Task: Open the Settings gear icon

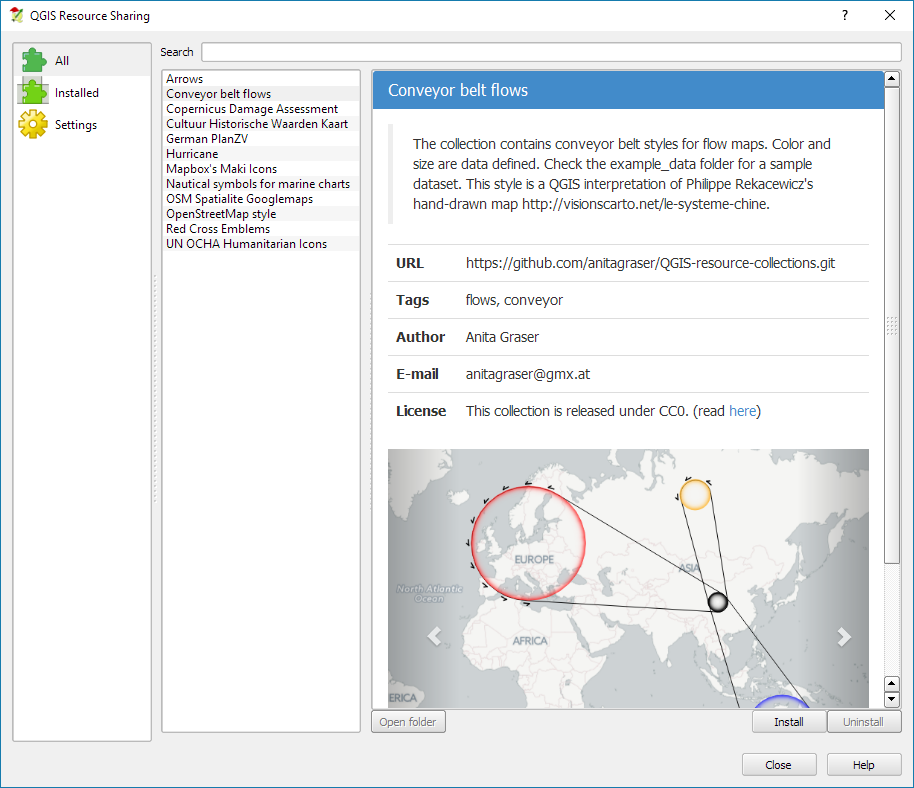Action: click(x=34, y=124)
